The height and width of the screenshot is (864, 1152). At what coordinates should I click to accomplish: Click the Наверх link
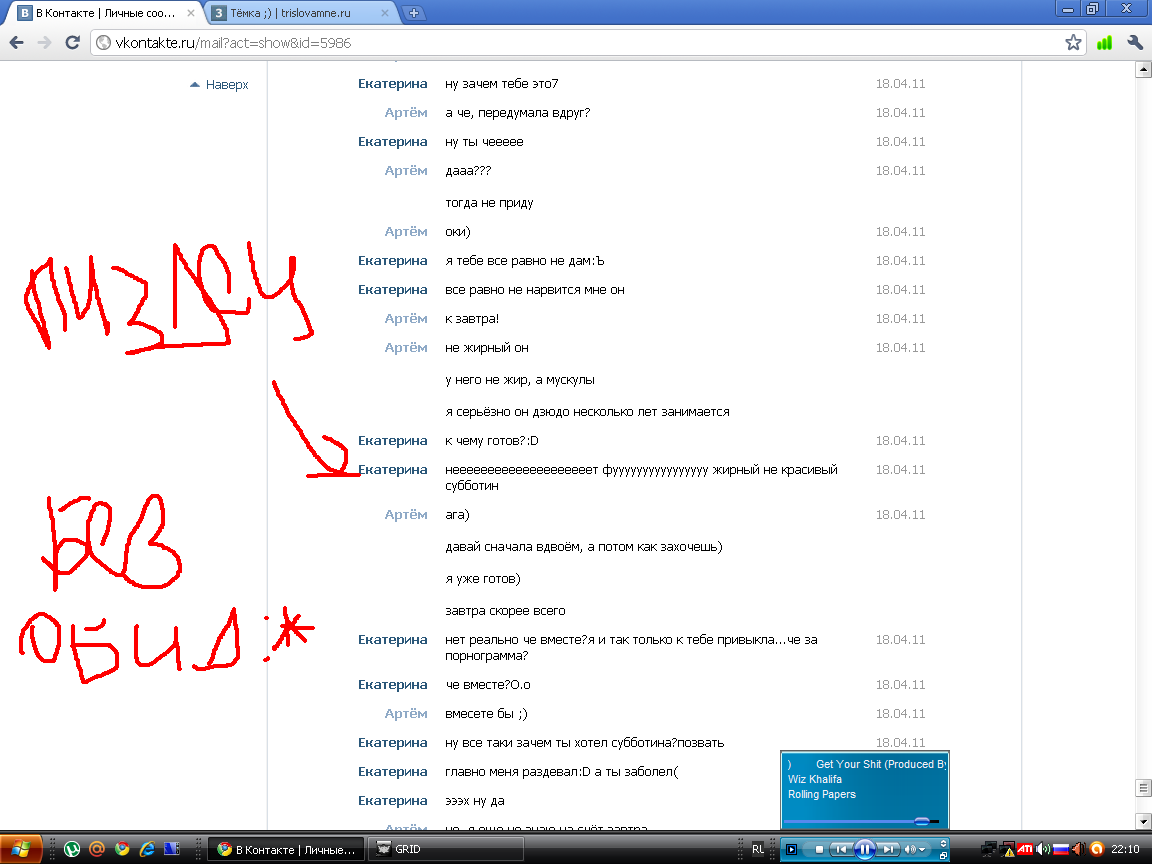pyautogui.click(x=219, y=84)
